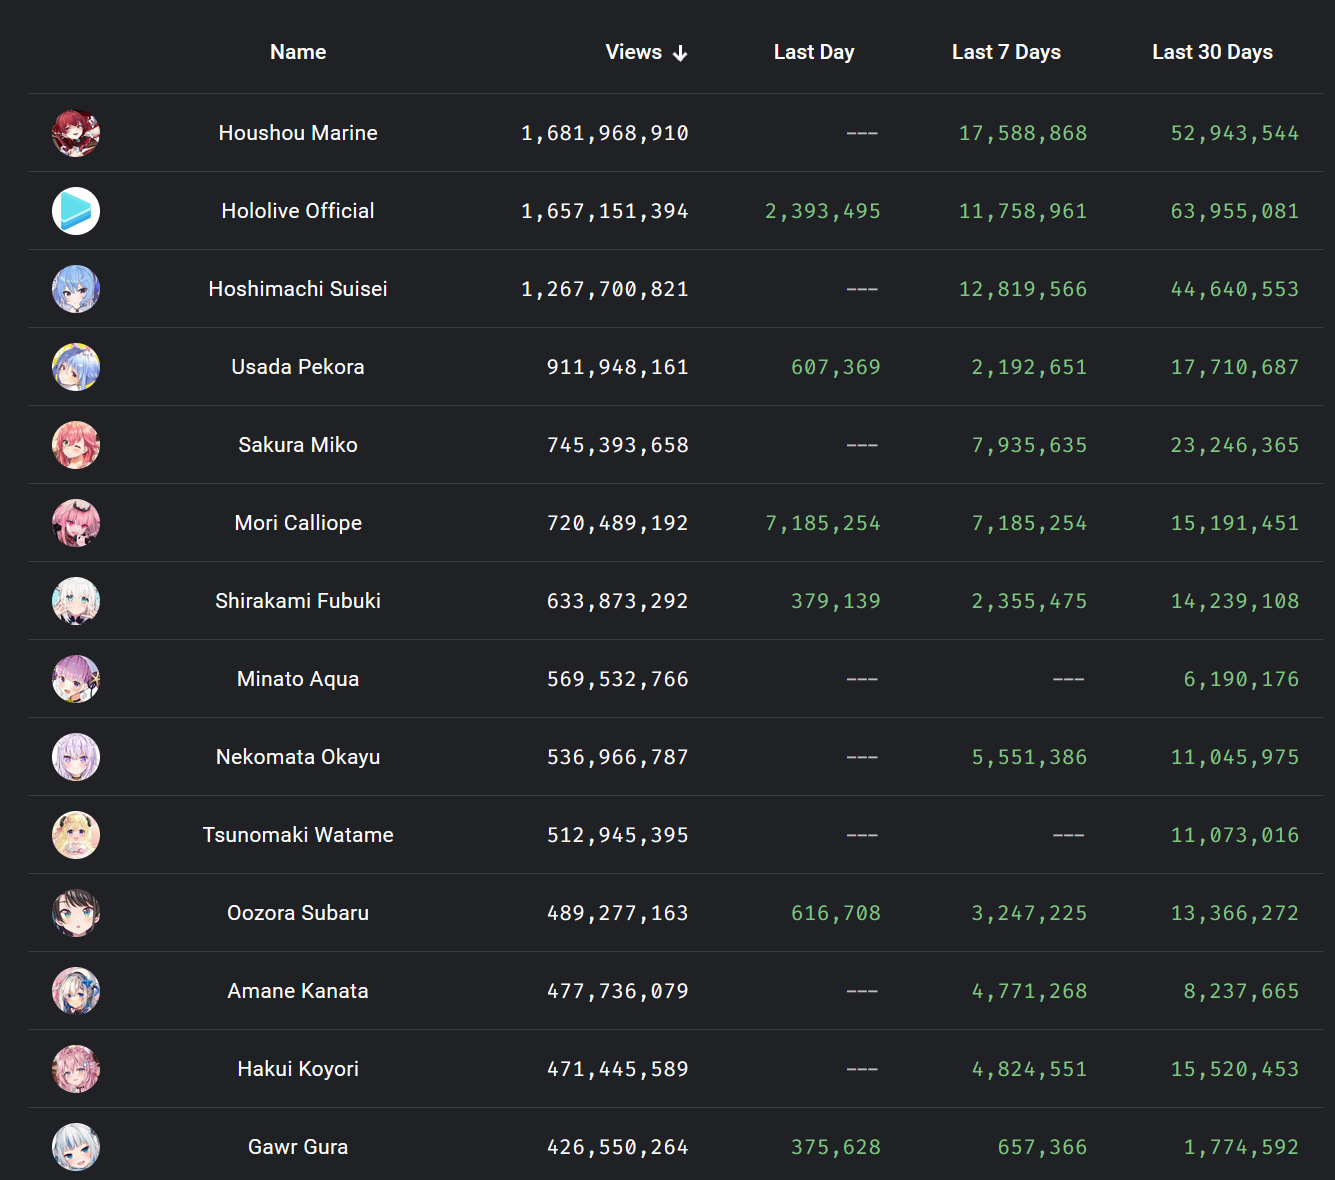Click views value 745,393,658
This screenshot has height=1180, width=1335.
point(618,445)
